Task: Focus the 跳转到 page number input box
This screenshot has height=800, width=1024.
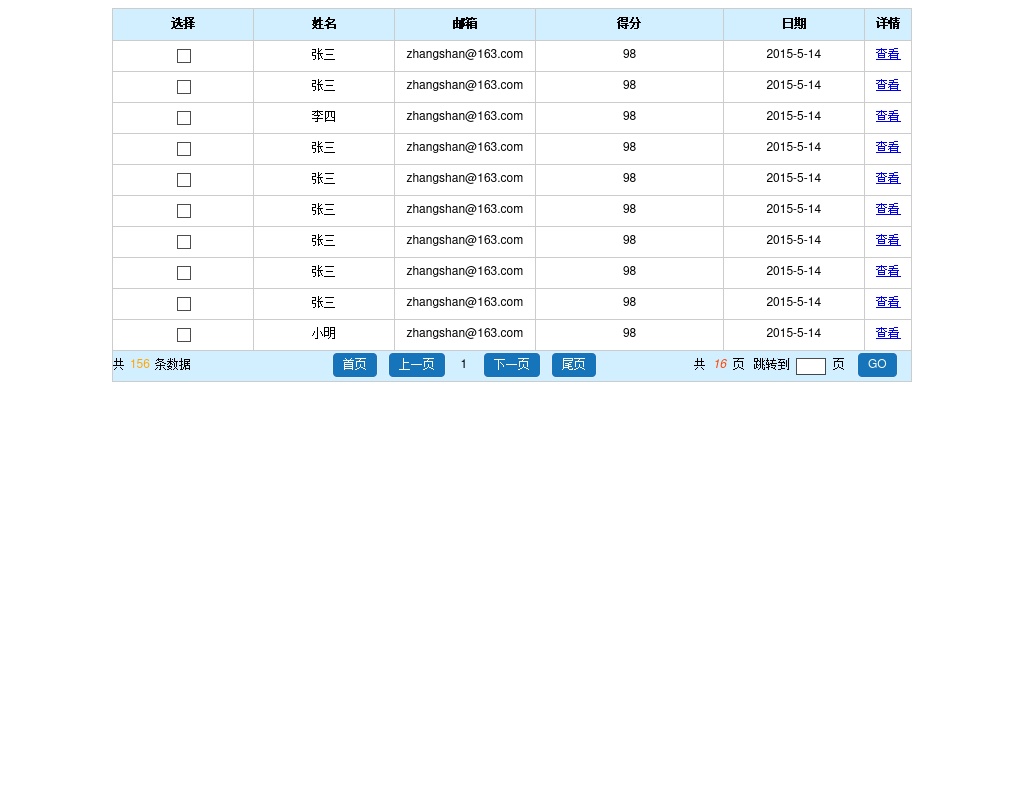Action: pyautogui.click(x=810, y=366)
